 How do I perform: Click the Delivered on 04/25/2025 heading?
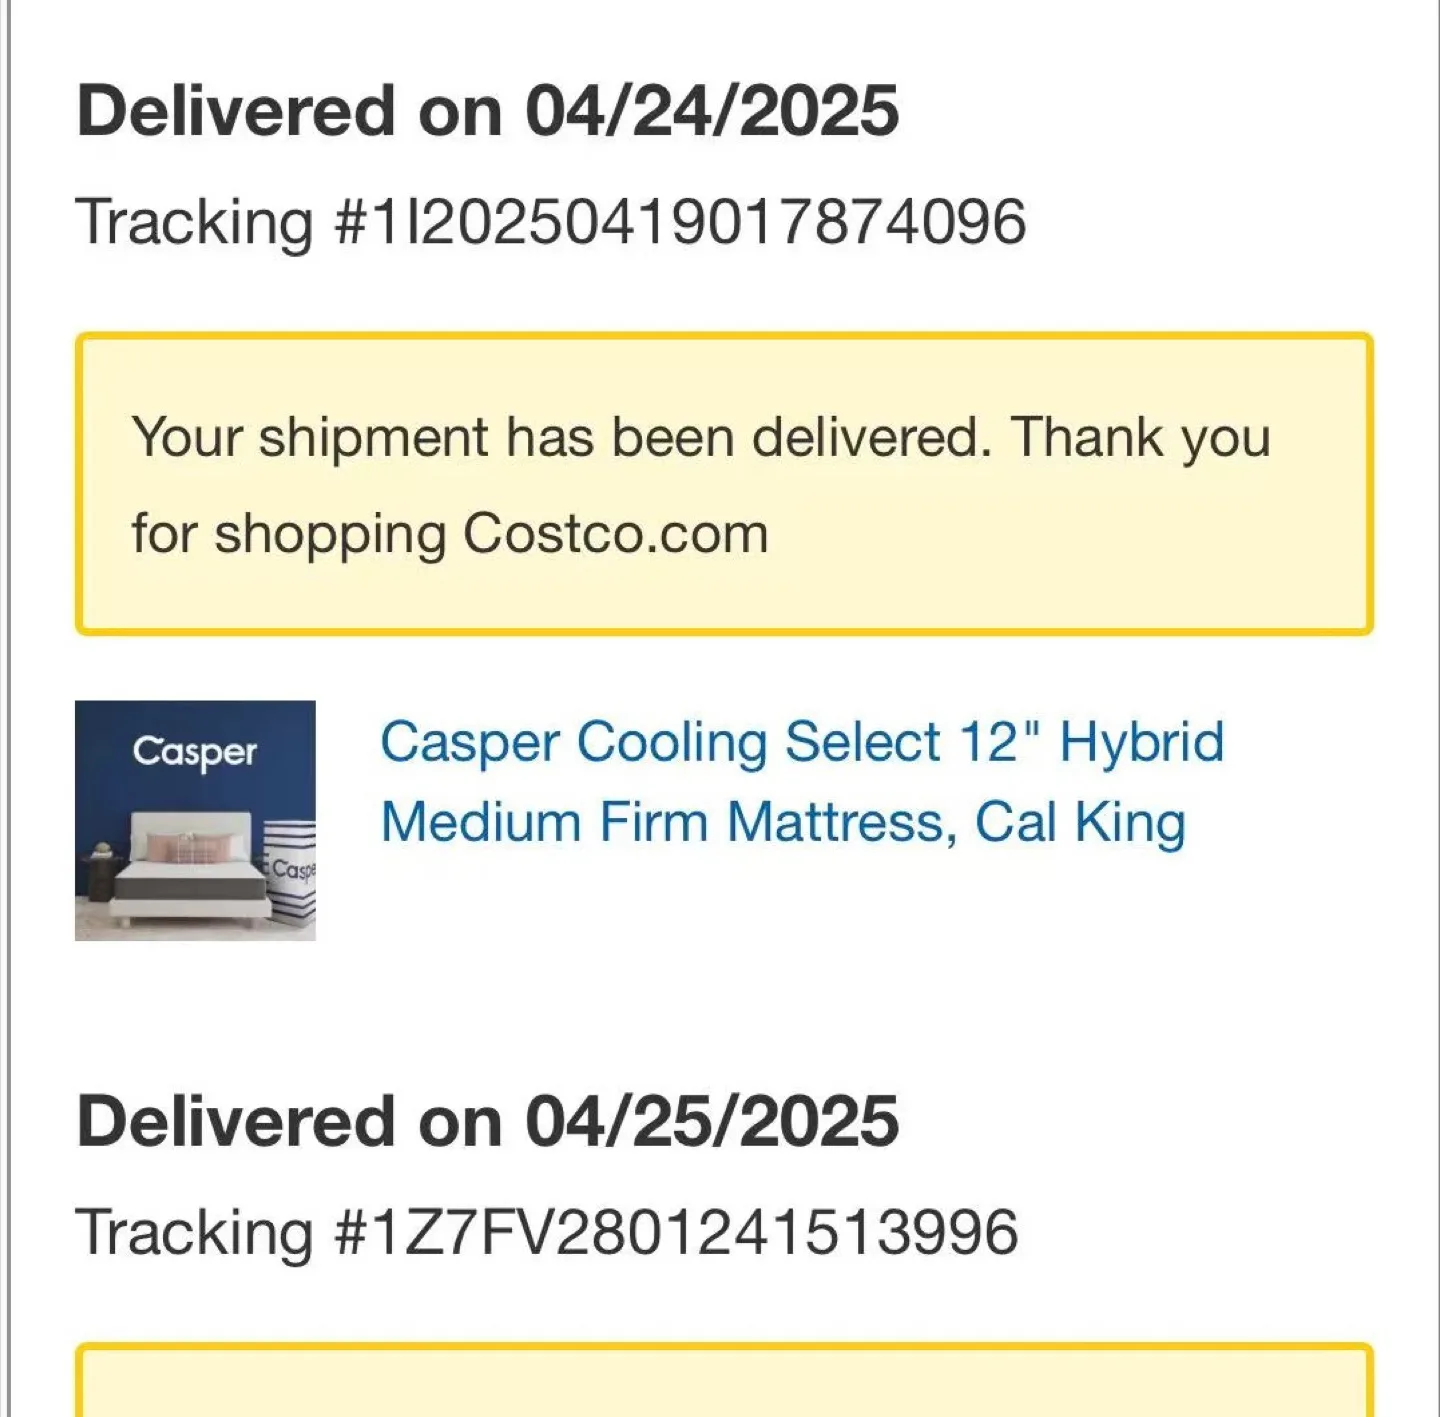[488, 1120]
